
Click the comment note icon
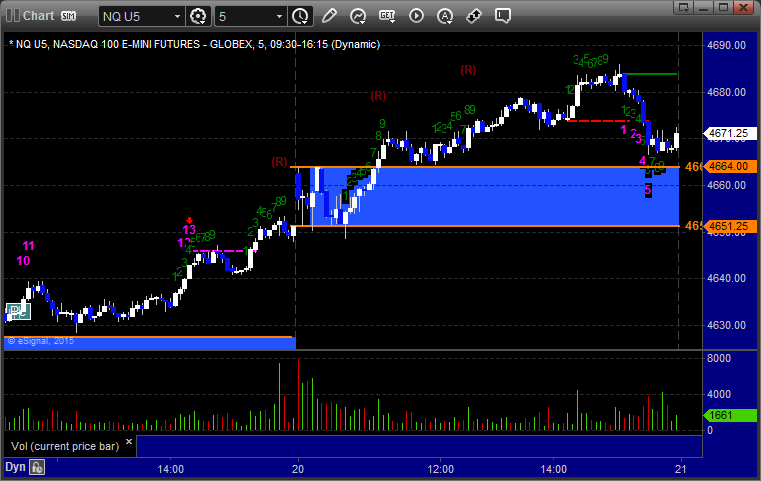click(x=502, y=16)
